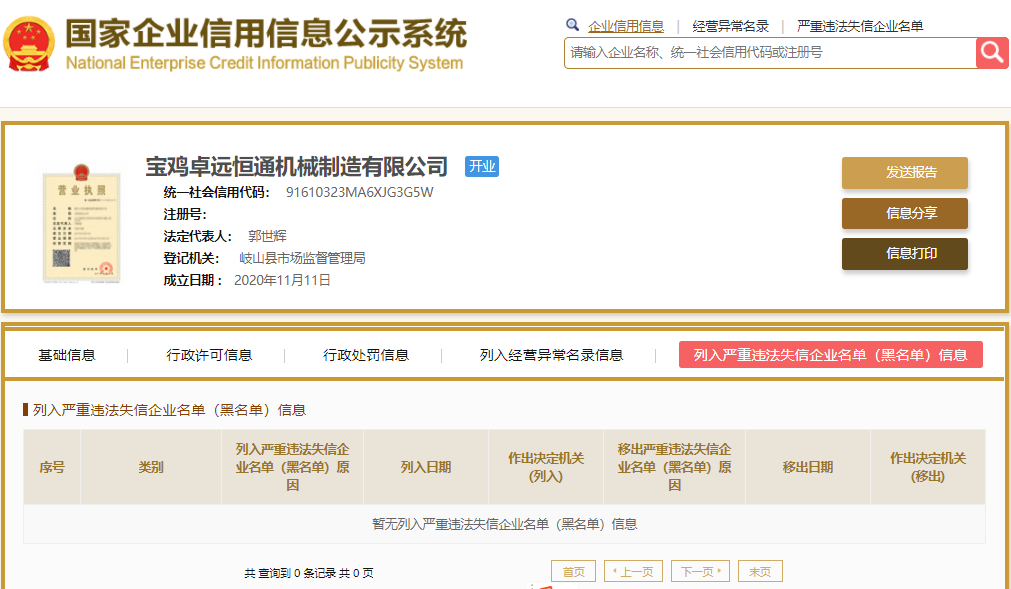
Task: Click the 移出日期 column header
Action: tap(808, 467)
